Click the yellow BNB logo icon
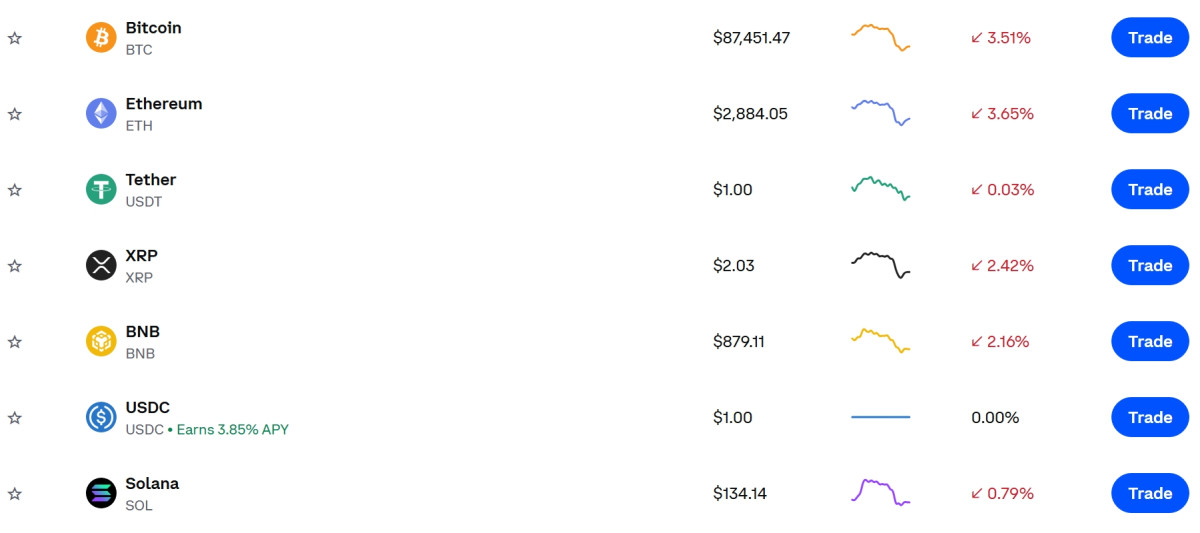1200x533 pixels. pyautogui.click(x=101, y=341)
